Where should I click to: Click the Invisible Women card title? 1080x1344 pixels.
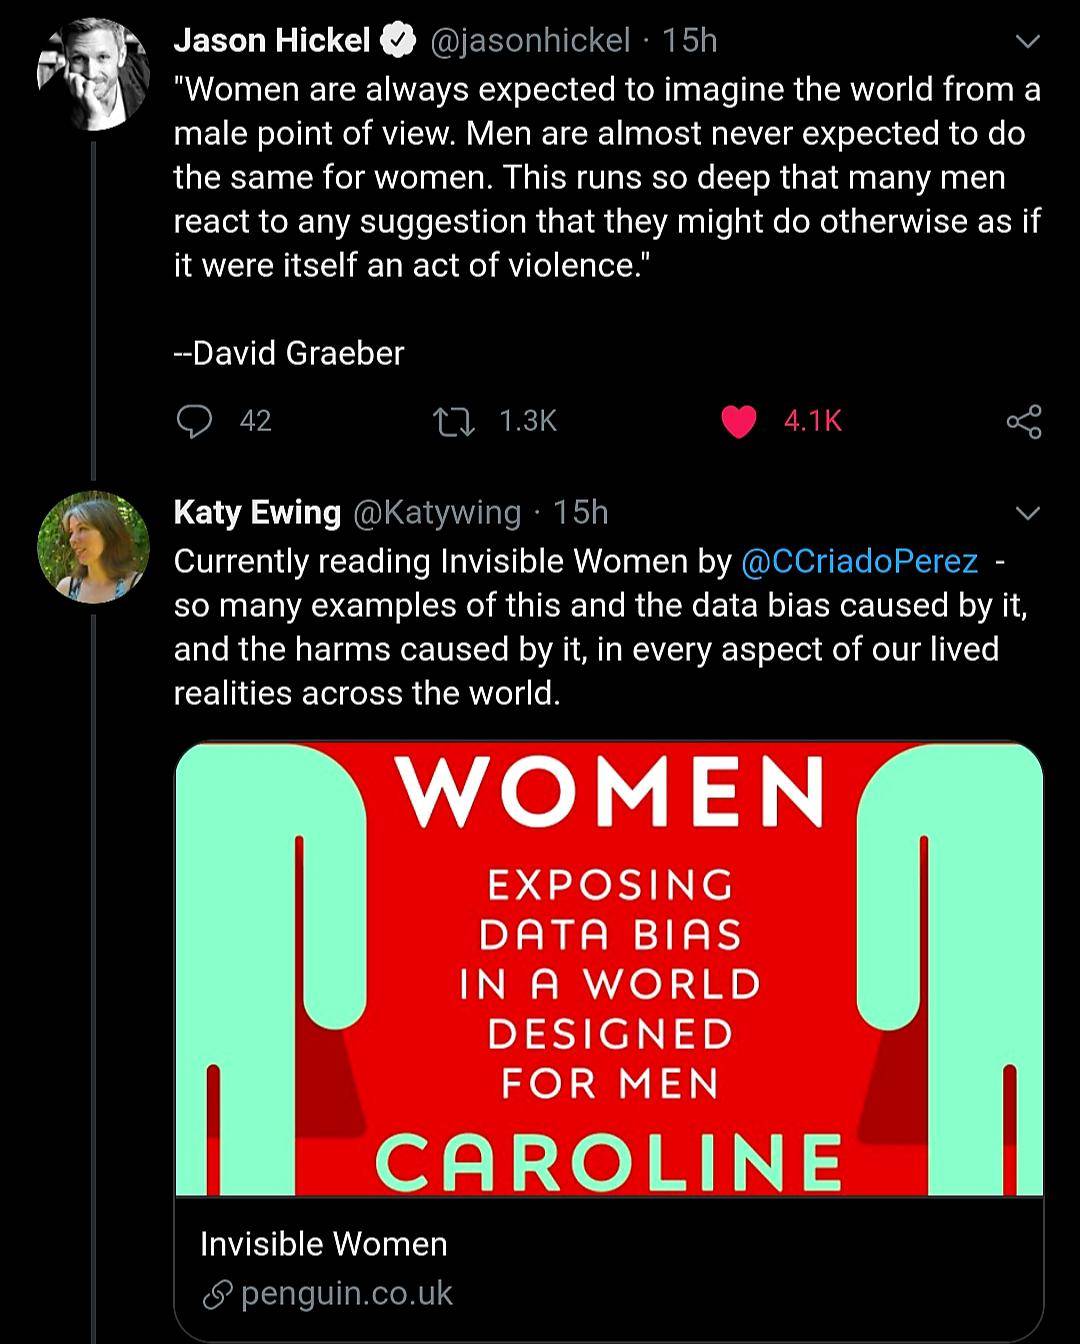click(323, 1244)
